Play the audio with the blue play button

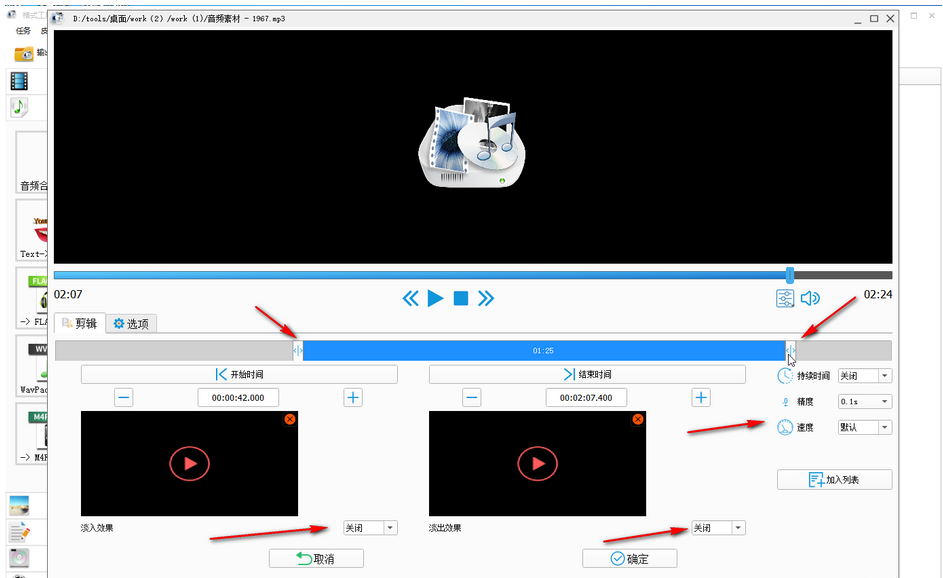[x=435, y=298]
